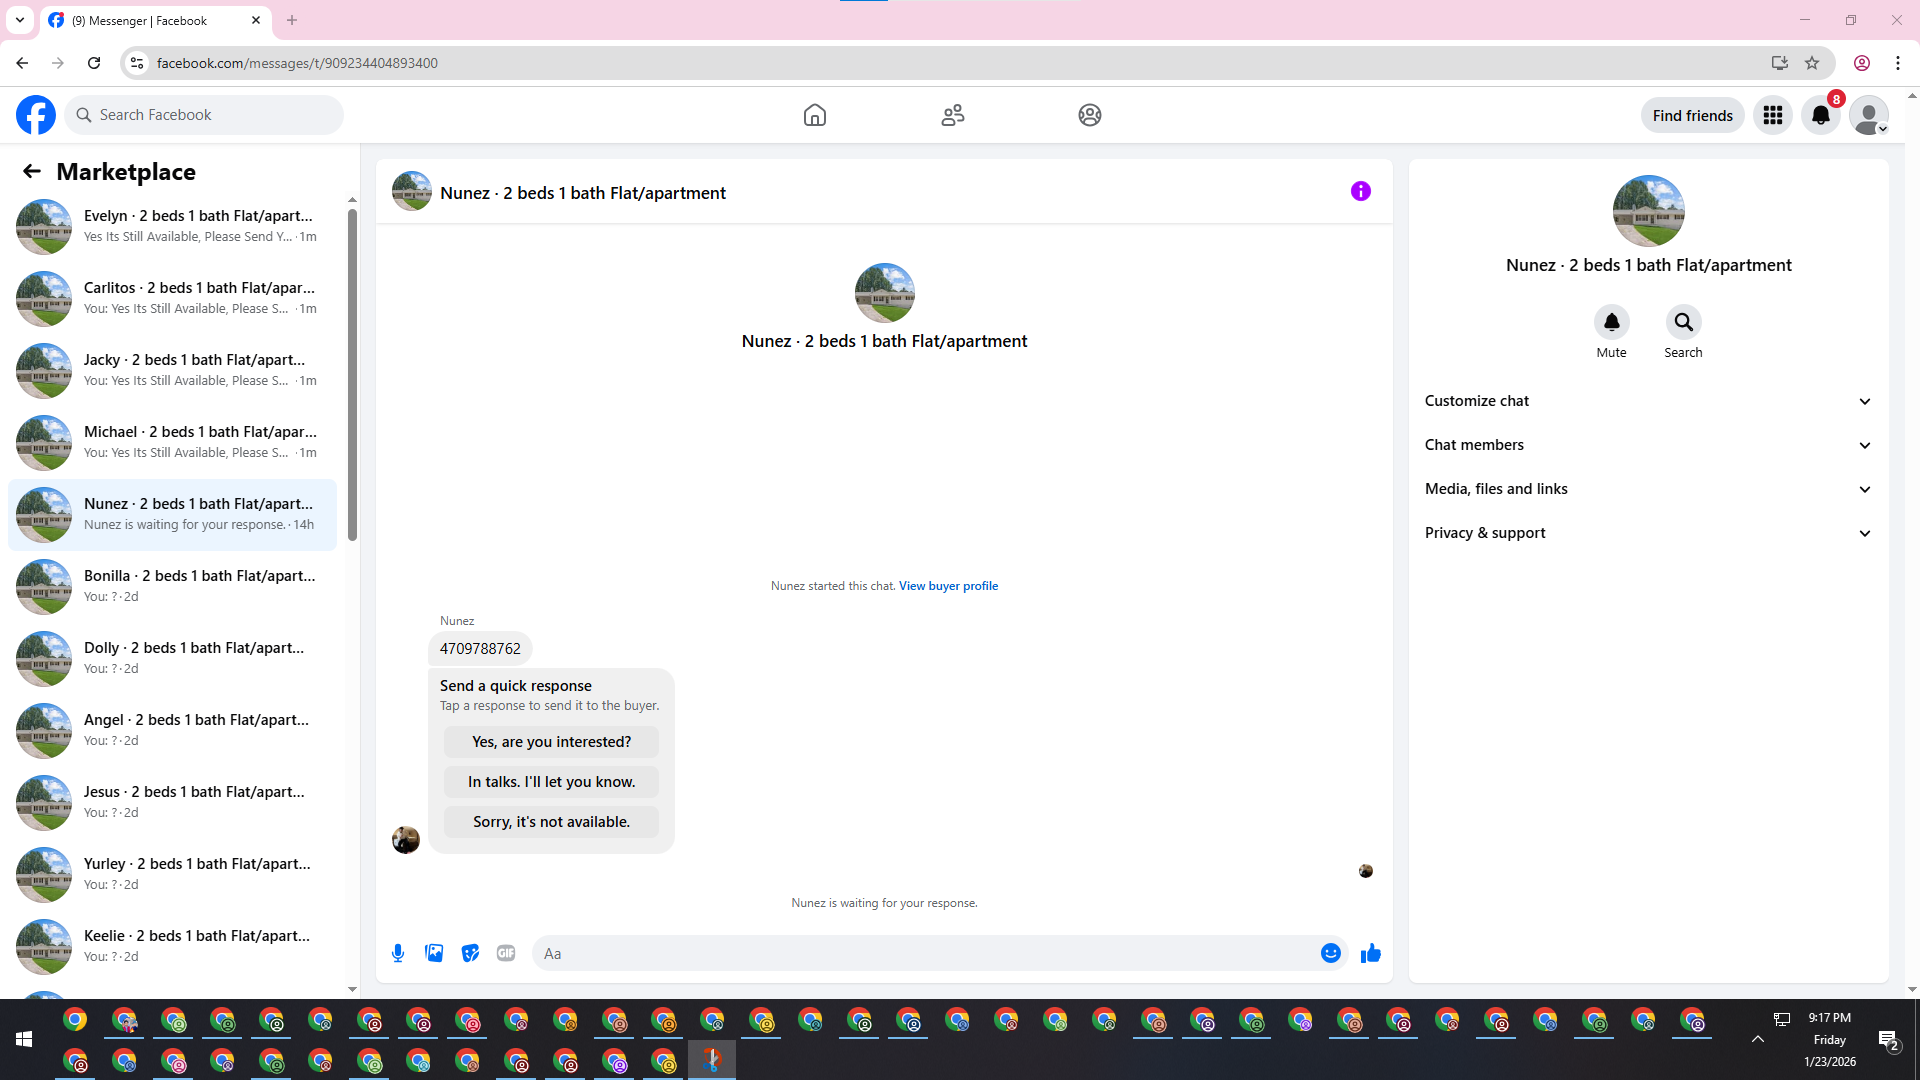Open the GIF picker icon
The image size is (1920, 1080).
[506, 953]
